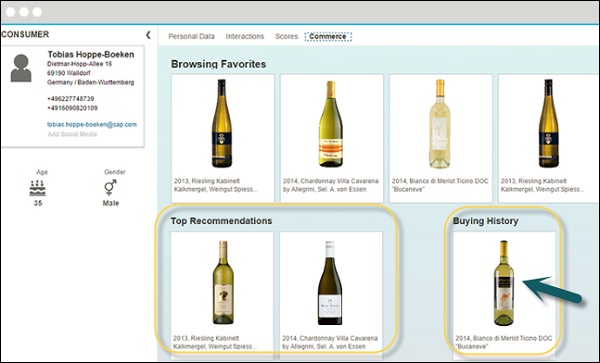Open the Scores tab
Screen dimensions: 600x363
(286, 36)
